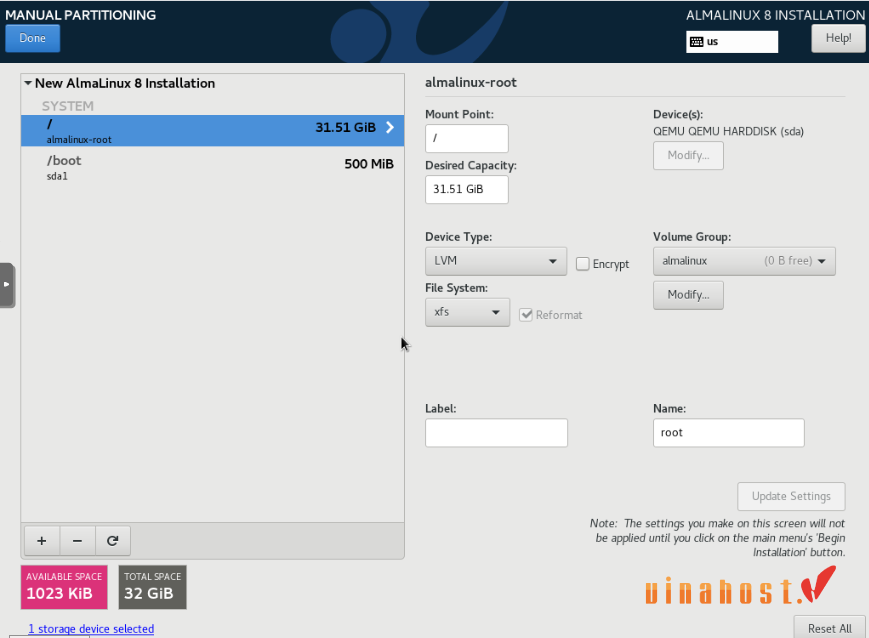Click the AVAILABLE SPACE 1023 KiB box

64,587
